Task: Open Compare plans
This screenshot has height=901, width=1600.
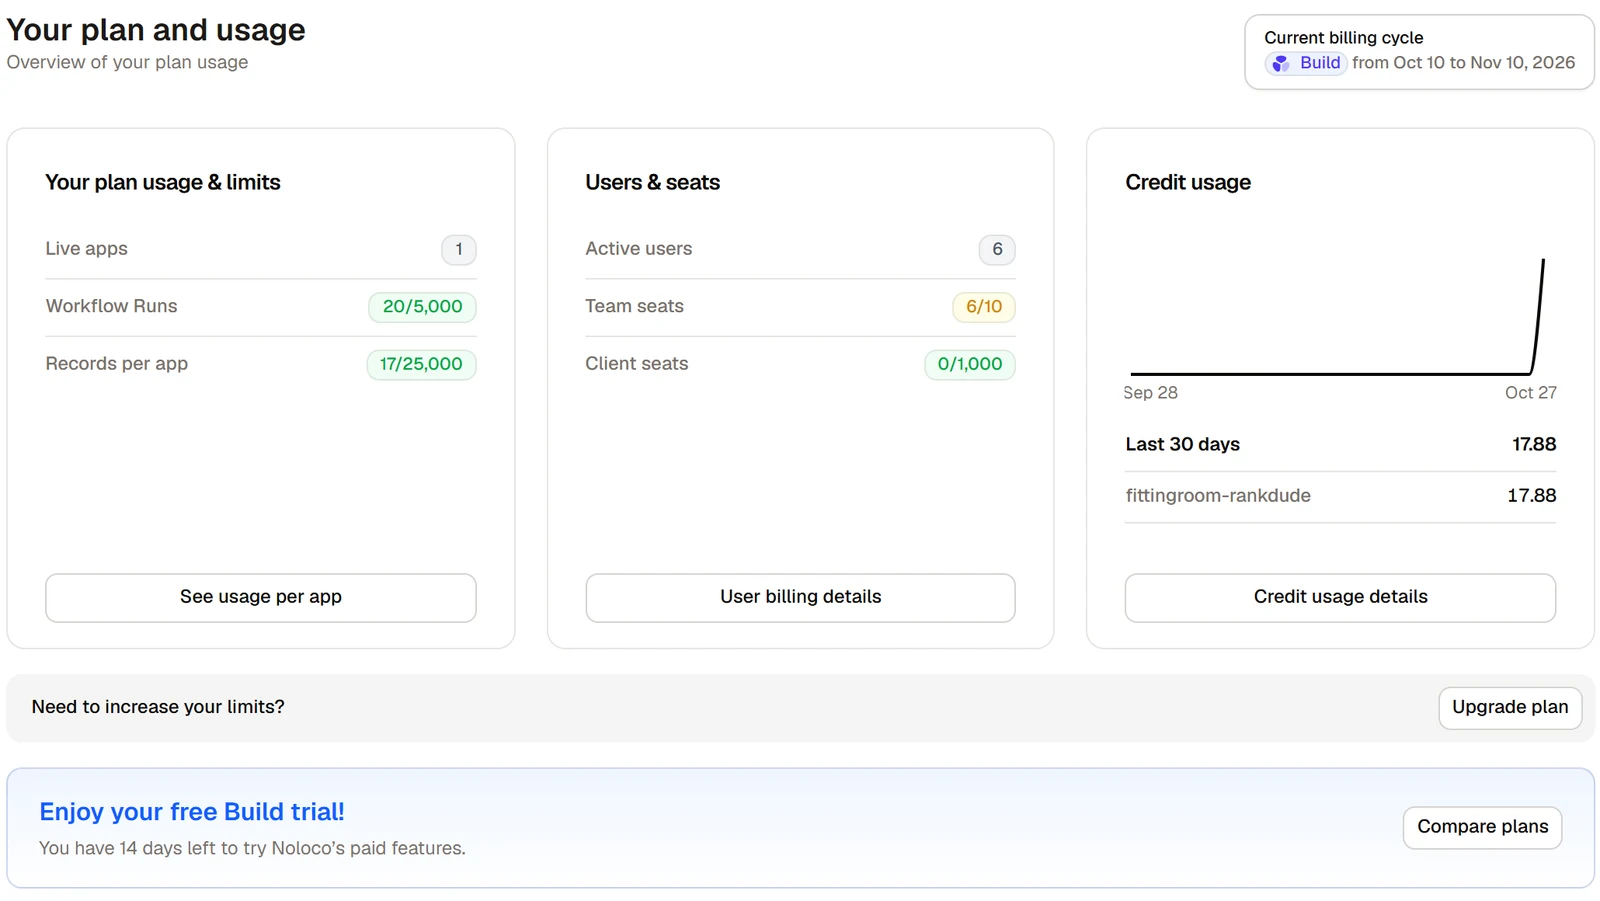Action: coord(1482,828)
